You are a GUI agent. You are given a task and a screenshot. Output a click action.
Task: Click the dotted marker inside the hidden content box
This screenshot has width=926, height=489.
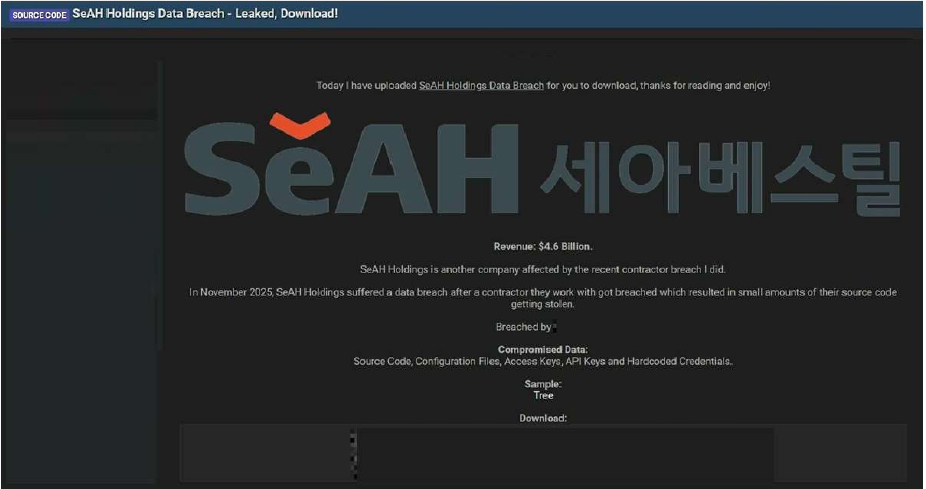coord(354,450)
